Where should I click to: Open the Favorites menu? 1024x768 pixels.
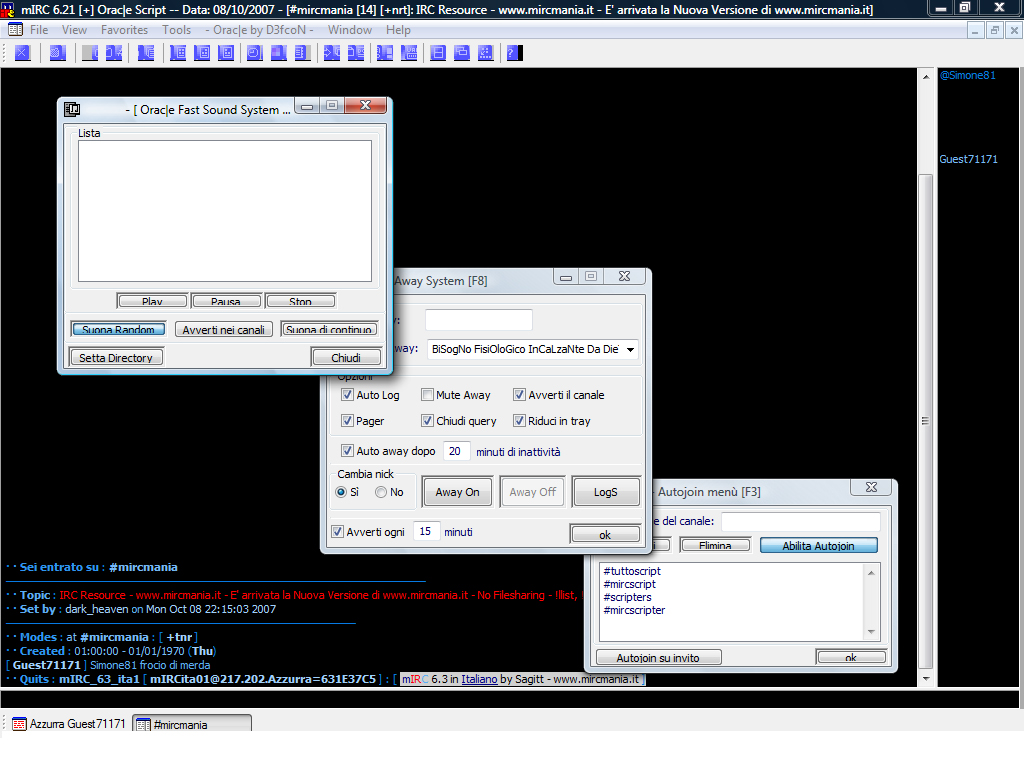[124, 30]
